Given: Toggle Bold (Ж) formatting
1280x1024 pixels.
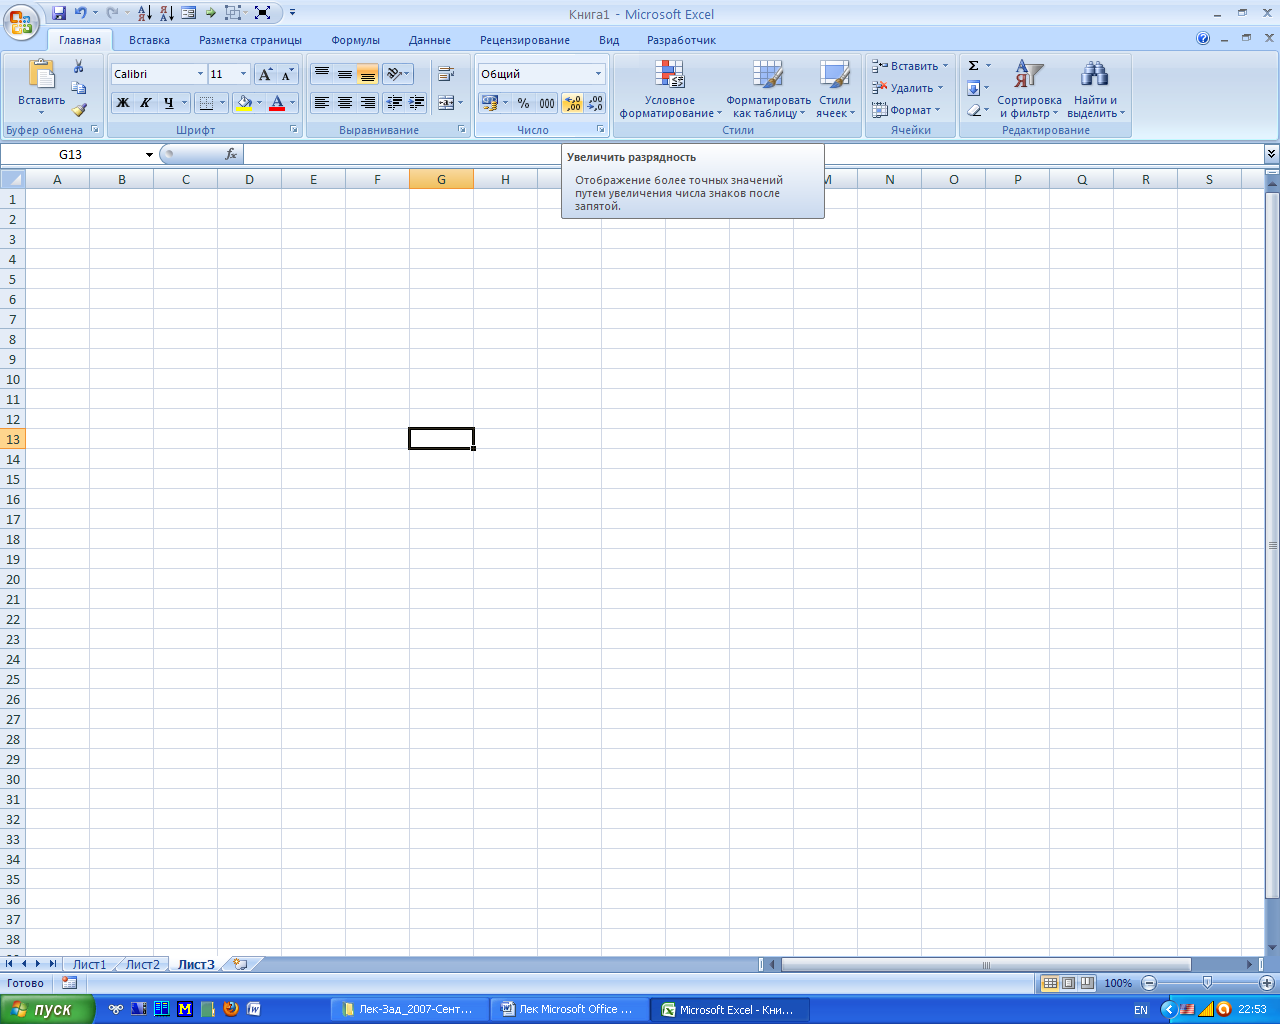Looking at the screenshot, I should 123,103.
